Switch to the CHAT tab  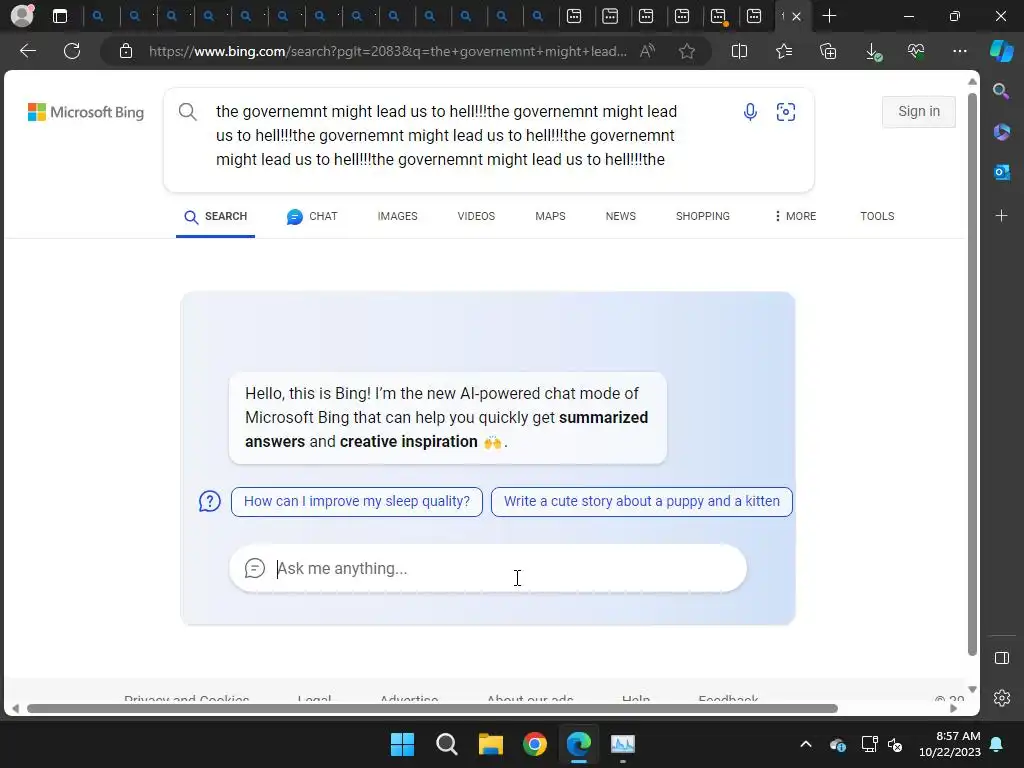tap(312, 217)
